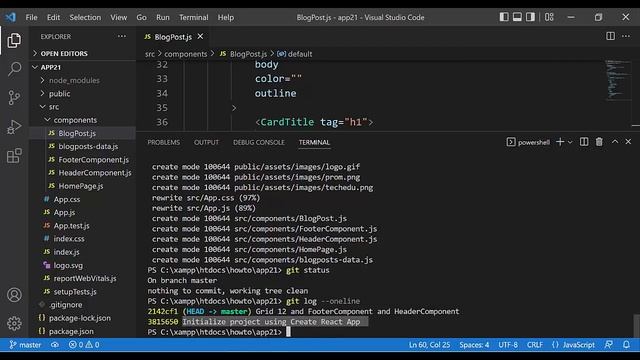Open the Run menu
This screenshot has width=640, height=360.
(162, 18)
